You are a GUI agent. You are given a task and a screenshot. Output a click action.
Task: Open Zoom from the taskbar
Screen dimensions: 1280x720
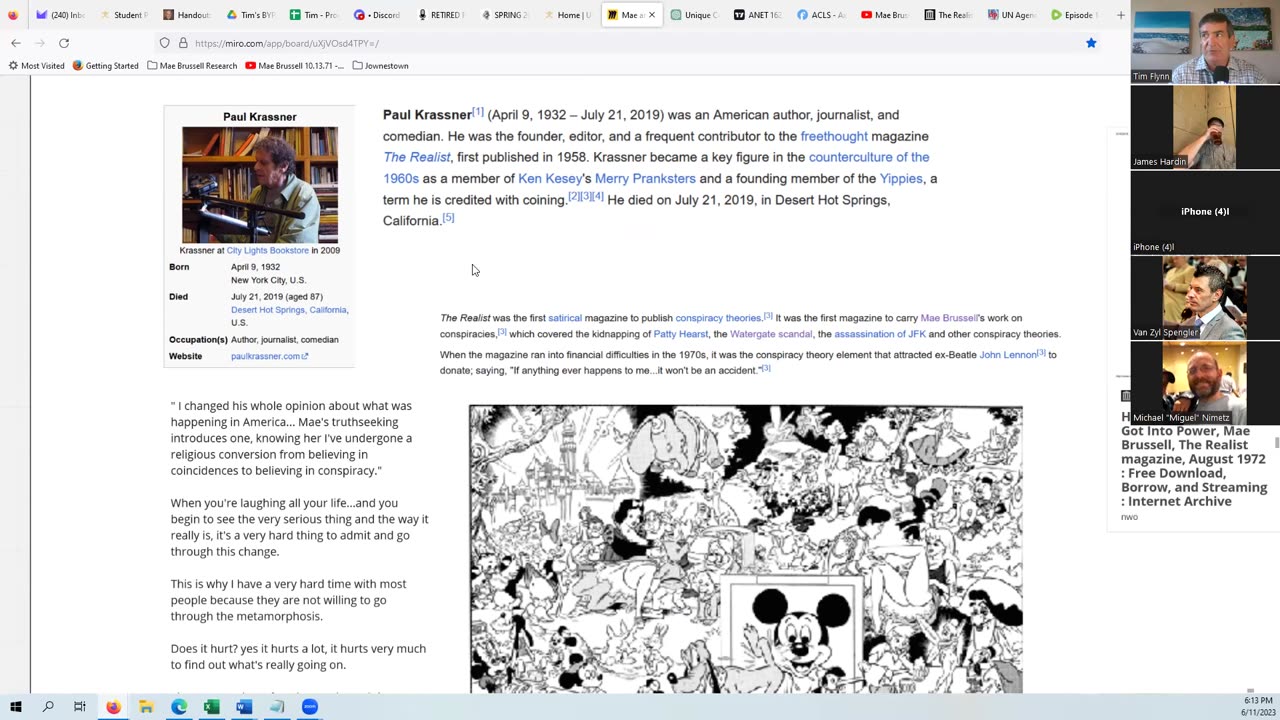click(309, 707)
